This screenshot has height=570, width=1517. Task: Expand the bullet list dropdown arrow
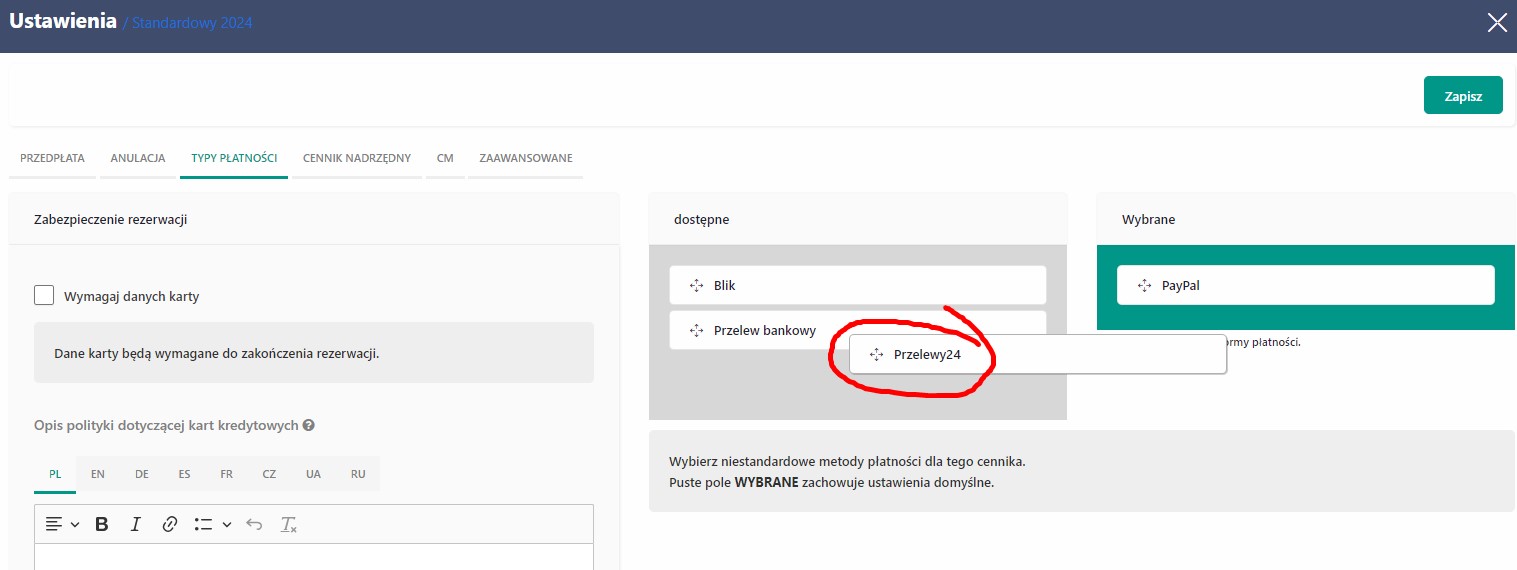tap(227, 524)
